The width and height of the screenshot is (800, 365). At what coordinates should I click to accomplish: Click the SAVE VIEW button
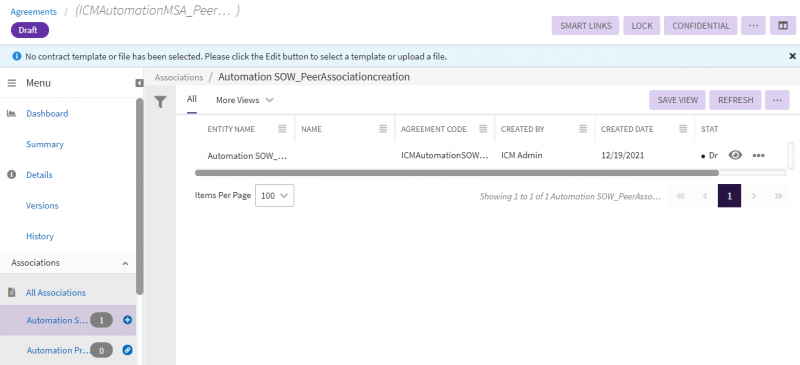678,100
